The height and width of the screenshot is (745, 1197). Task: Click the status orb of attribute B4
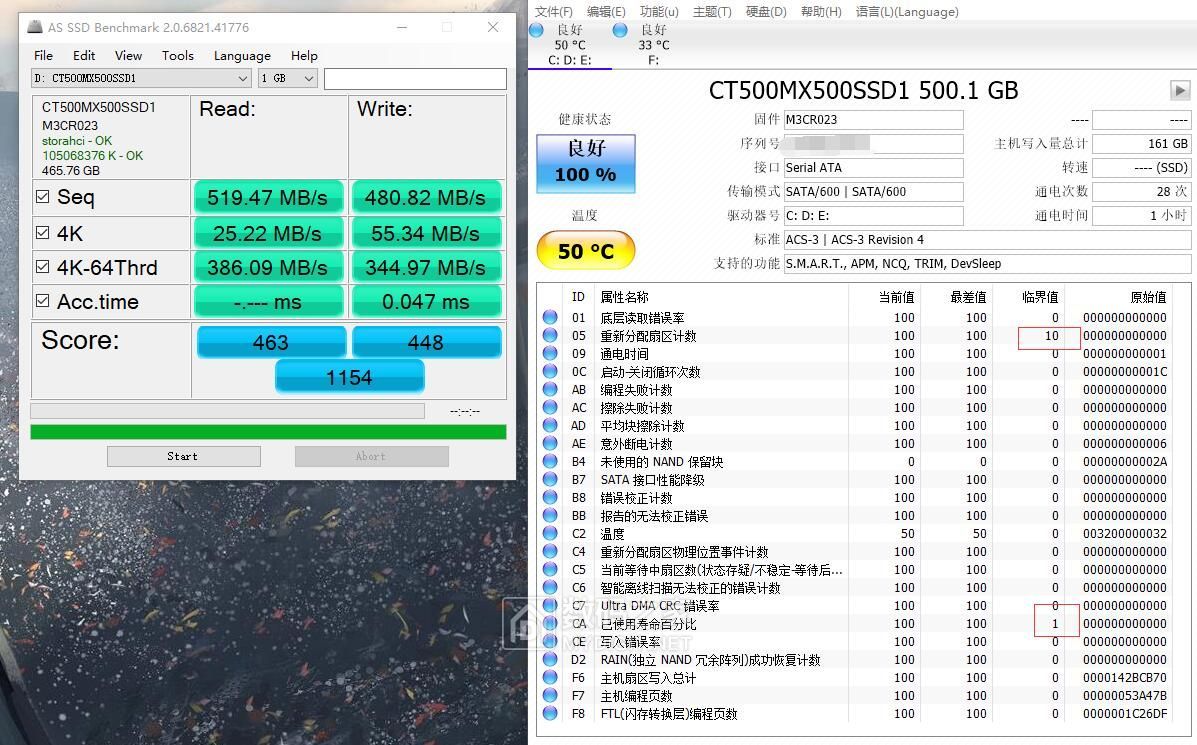point(550,461)
